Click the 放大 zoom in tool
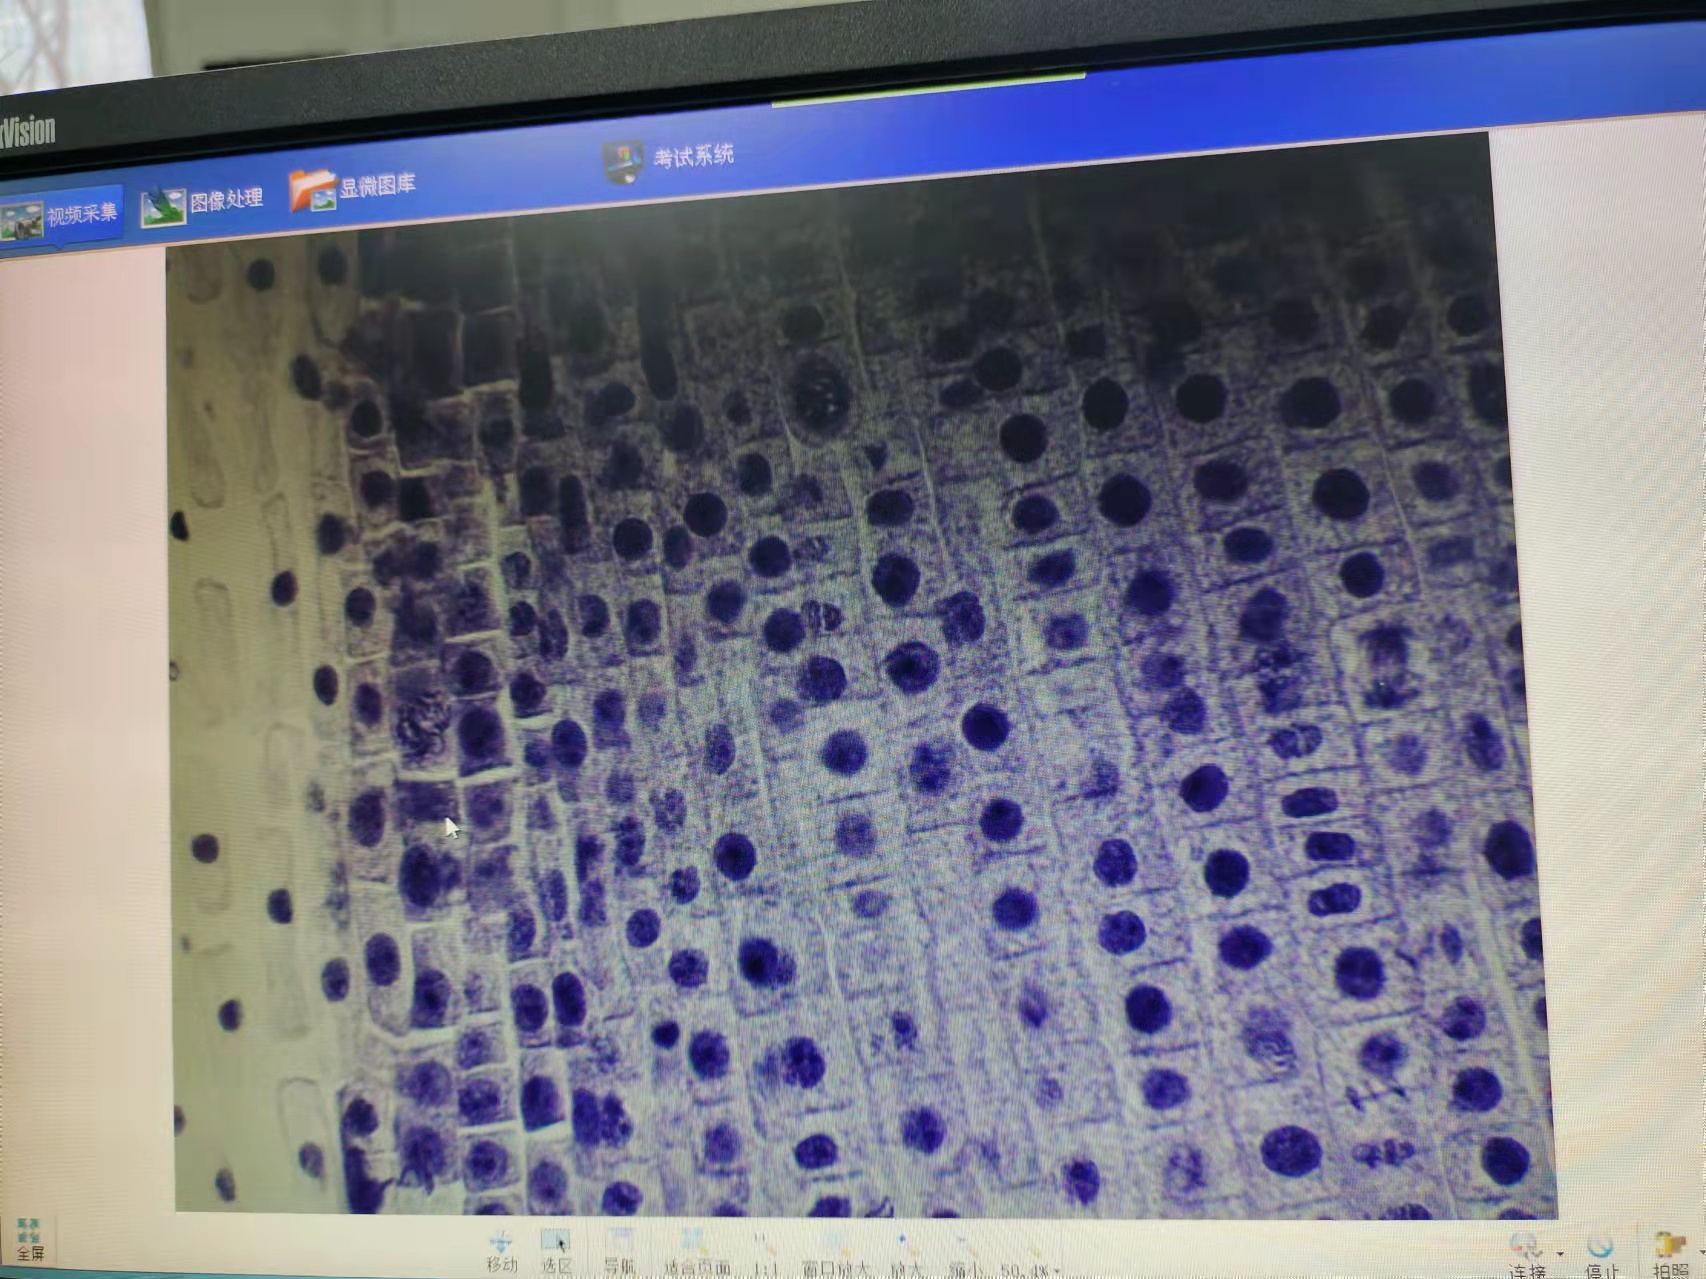 pos(906,1251)
